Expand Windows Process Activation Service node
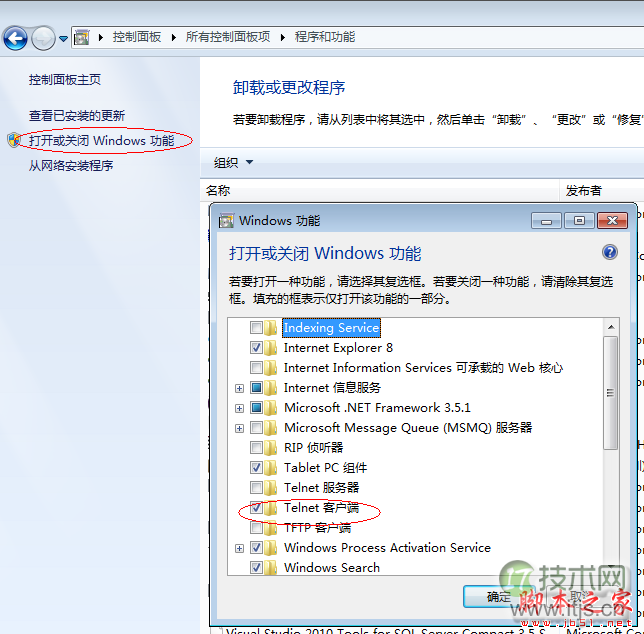The image size is (644, 634). (239, 548)
